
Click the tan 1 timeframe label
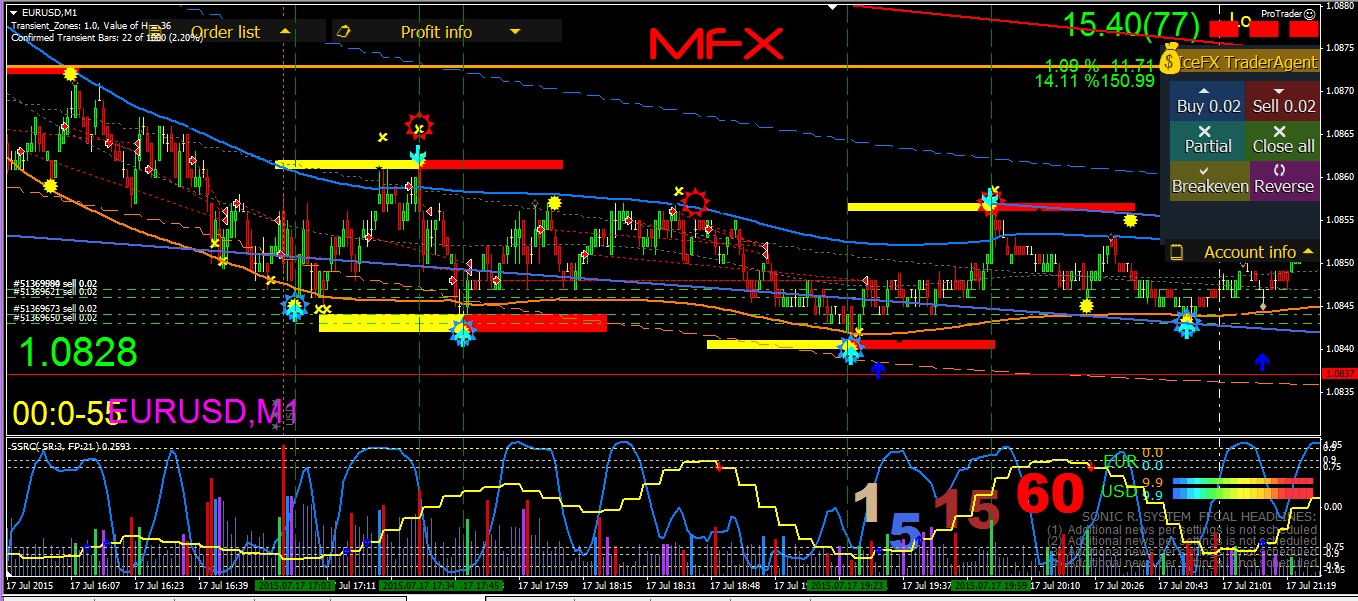coord(866,502)
